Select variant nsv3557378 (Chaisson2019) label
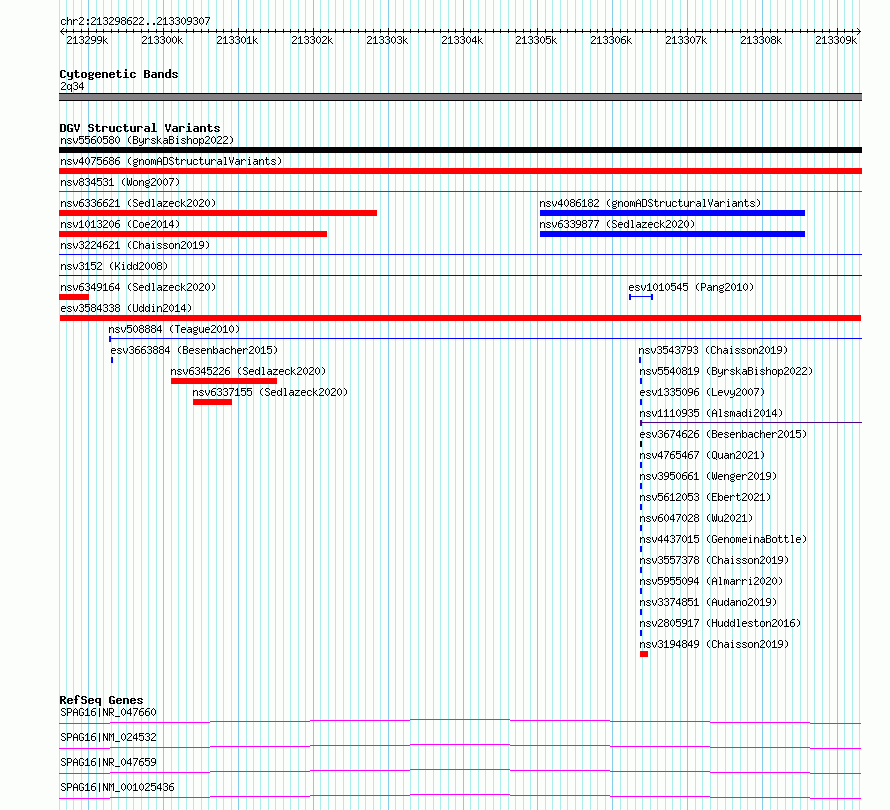Screen dimensions: 890x810 coord(714,560)
